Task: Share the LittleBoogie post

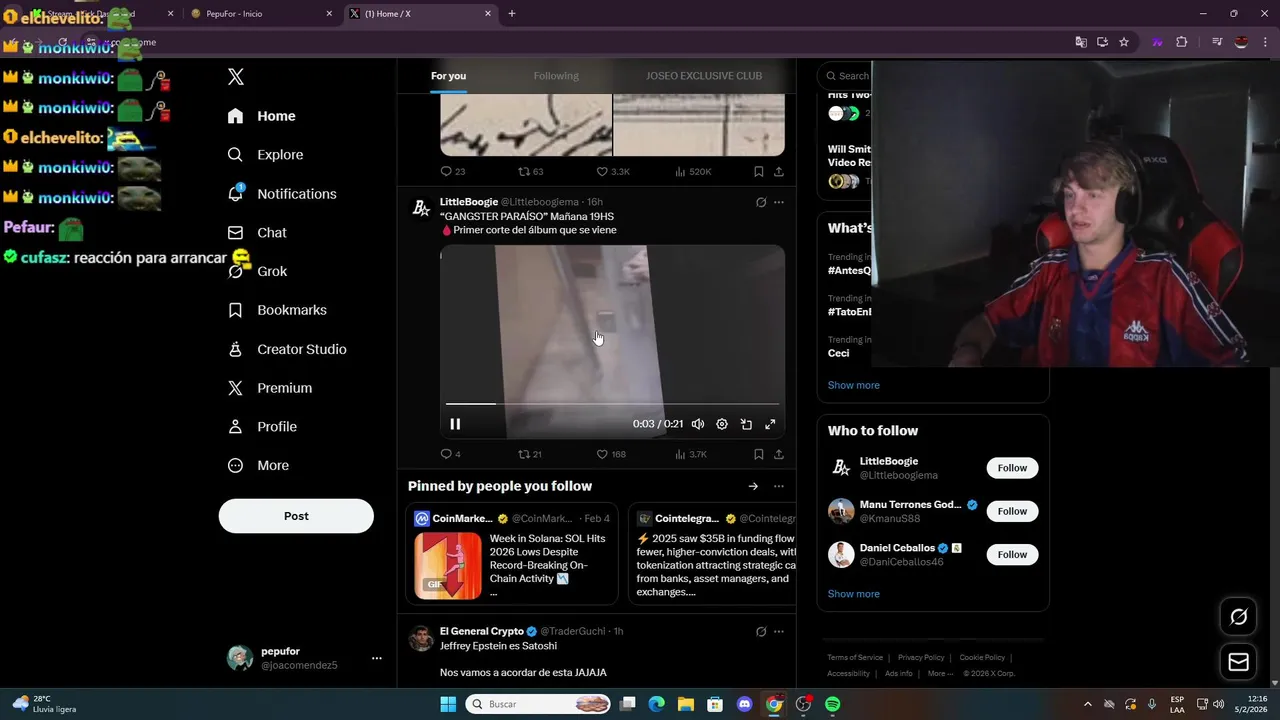Action: (x=779, y=454)
